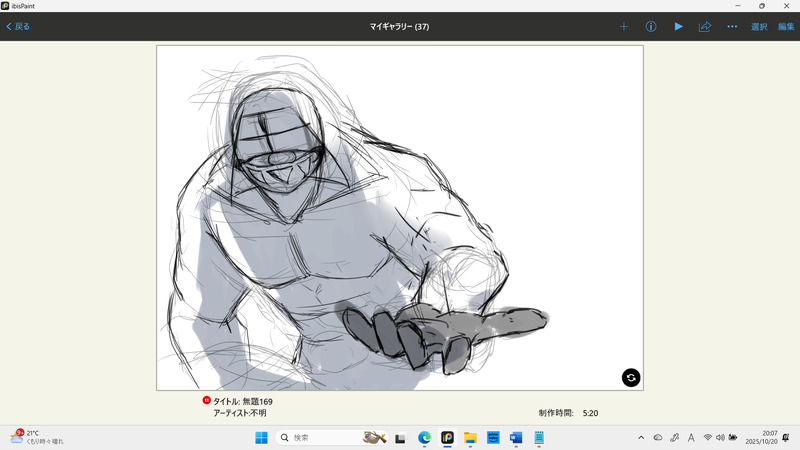Open Task View on the taskbar
This screenshot has width=800, height=450.
coord(400,438)
